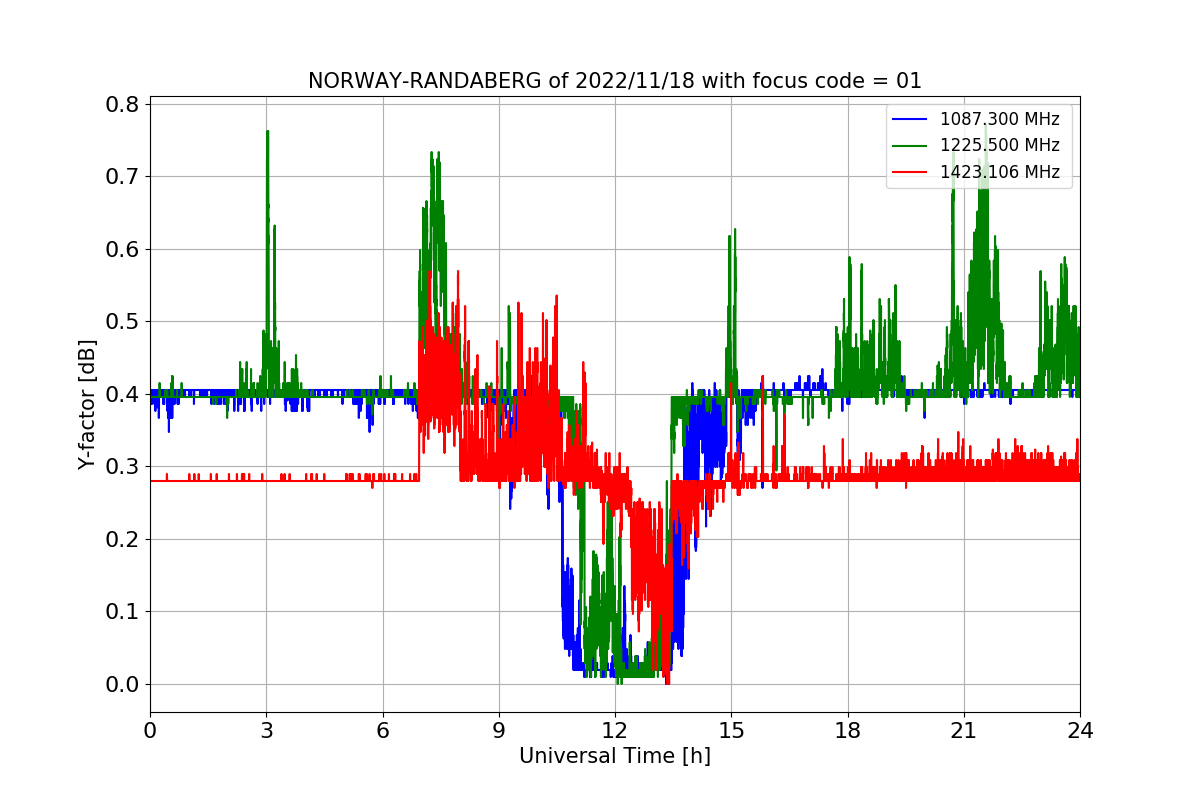Image resolution: width=1200 pixels, height=800 pixels.
Task: Click the Universal Time [h] axis label
Action: 614,756
